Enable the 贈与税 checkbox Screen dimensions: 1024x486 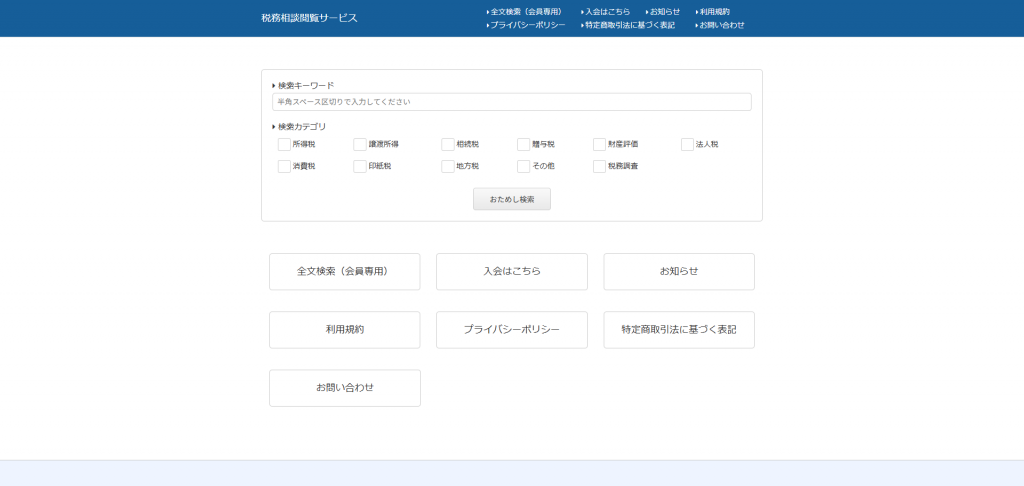(523, 144)
